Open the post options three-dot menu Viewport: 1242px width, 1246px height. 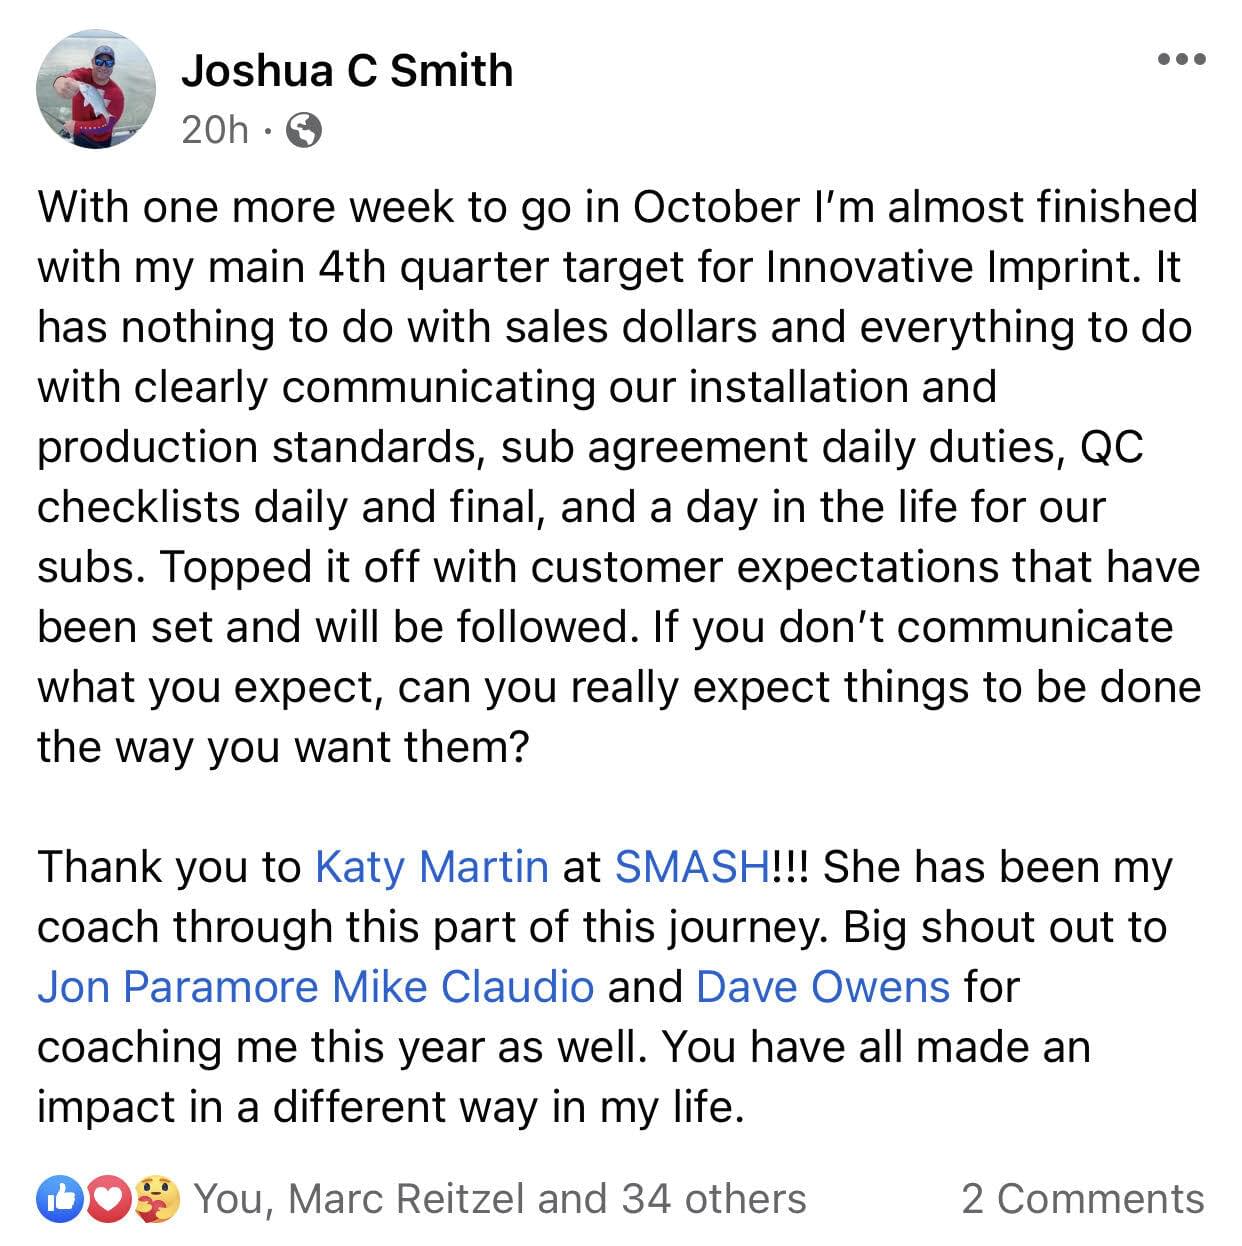[1181, 59]
